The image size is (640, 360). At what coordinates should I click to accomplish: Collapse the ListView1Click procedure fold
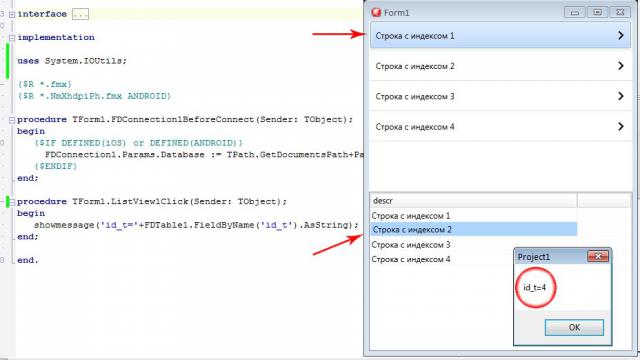12,202
